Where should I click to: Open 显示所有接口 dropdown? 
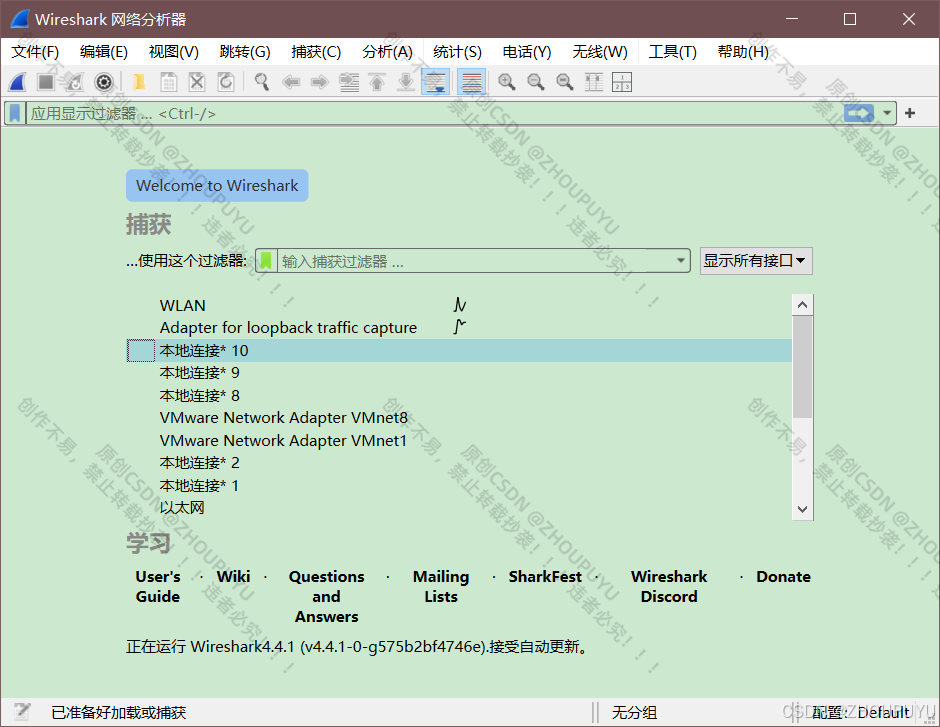pyautogui.click(x=756, y=261)
